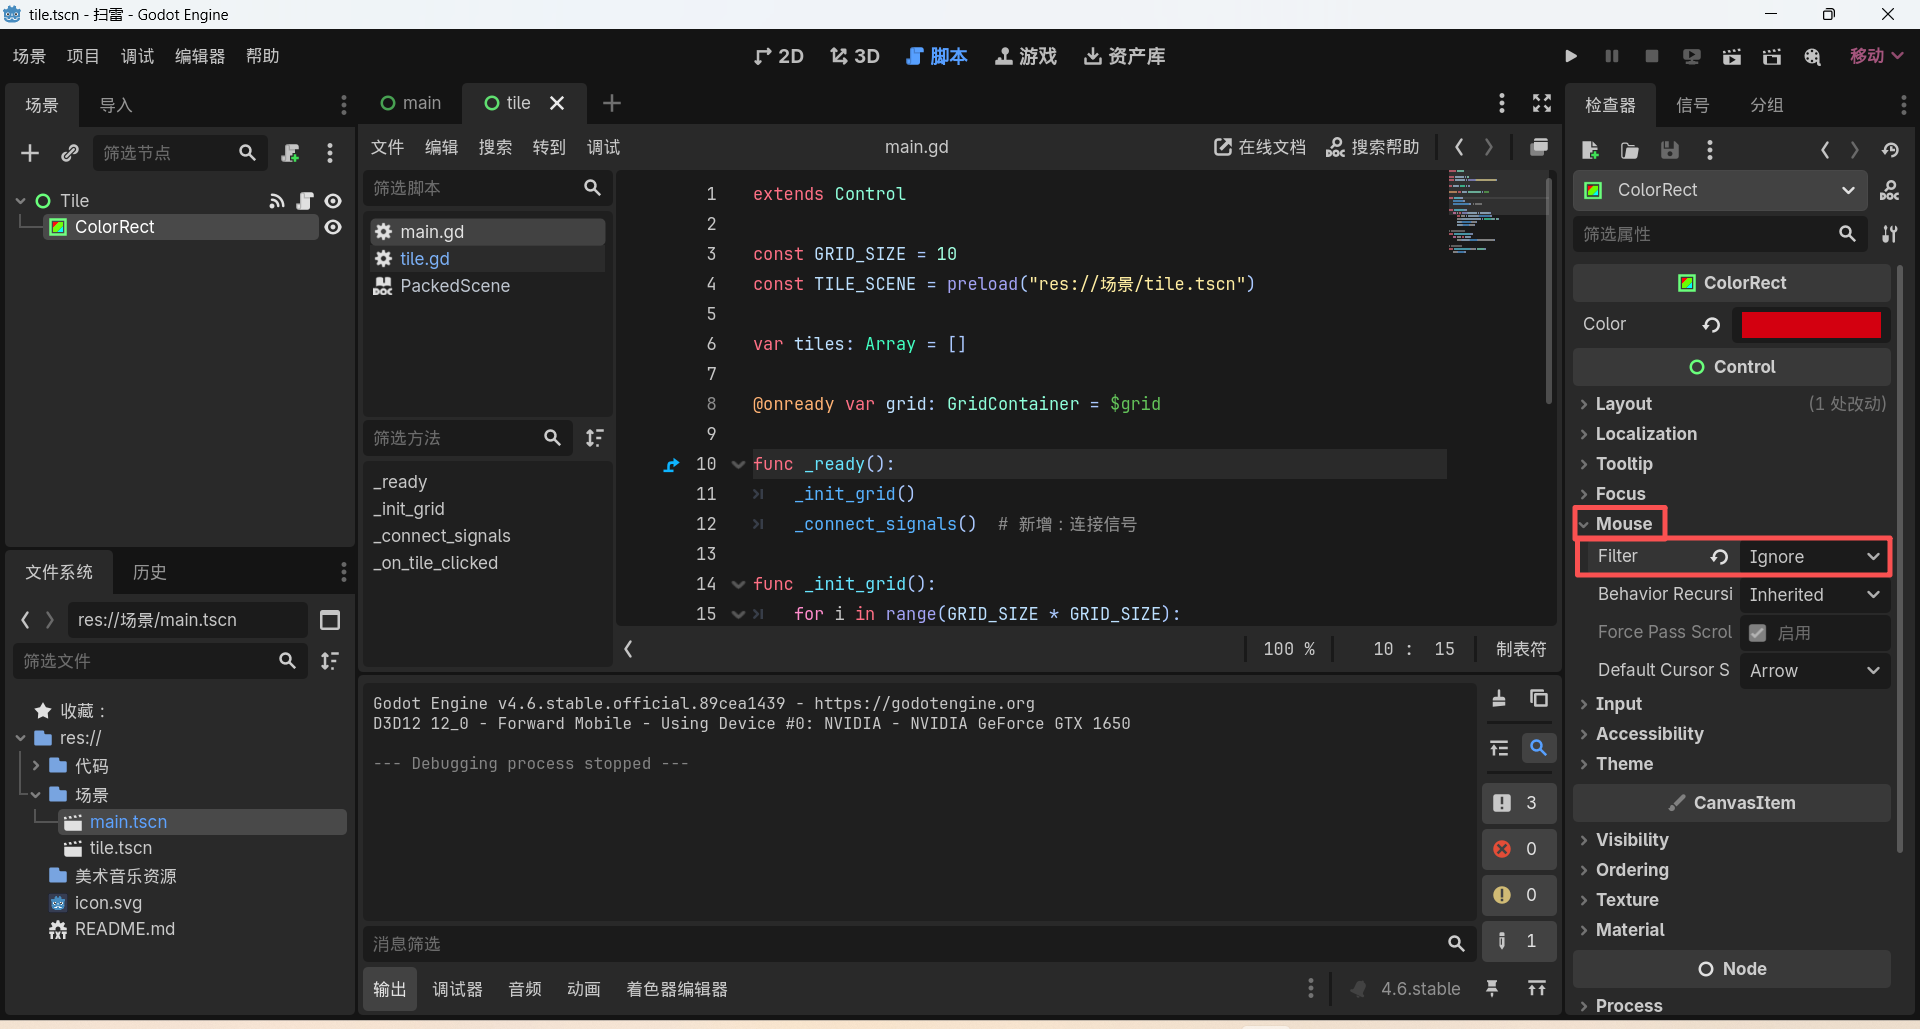This screenshot has width=1920, height=1029.
Task: Open the 移动 renderer dropdown
Action: pyautogui.click(x=1876, y=56)
